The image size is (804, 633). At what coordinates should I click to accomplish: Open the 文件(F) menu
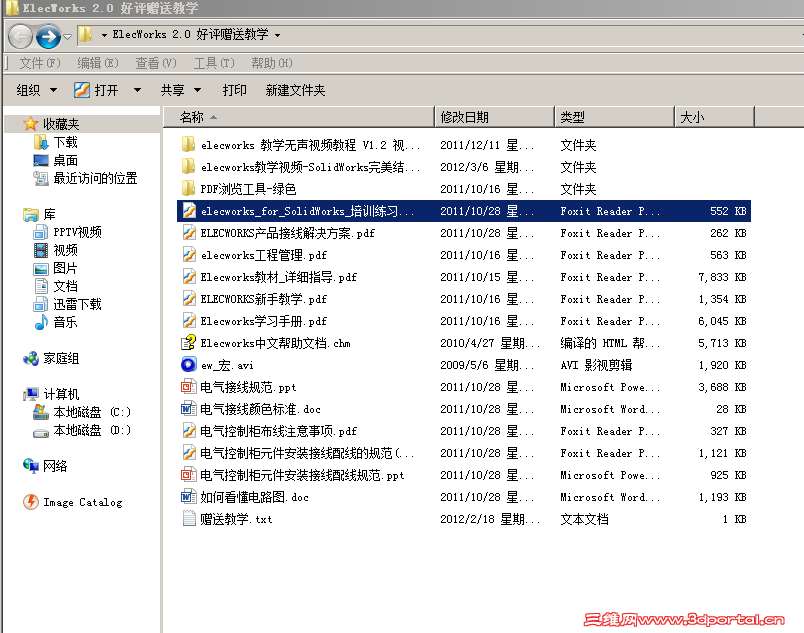pyautogui.click(x=40, y=63)
